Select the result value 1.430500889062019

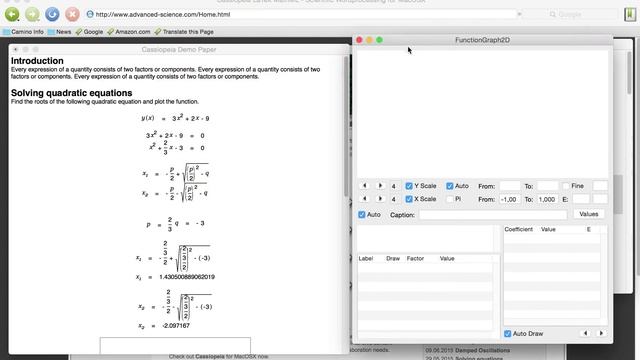tap(187, 277)
